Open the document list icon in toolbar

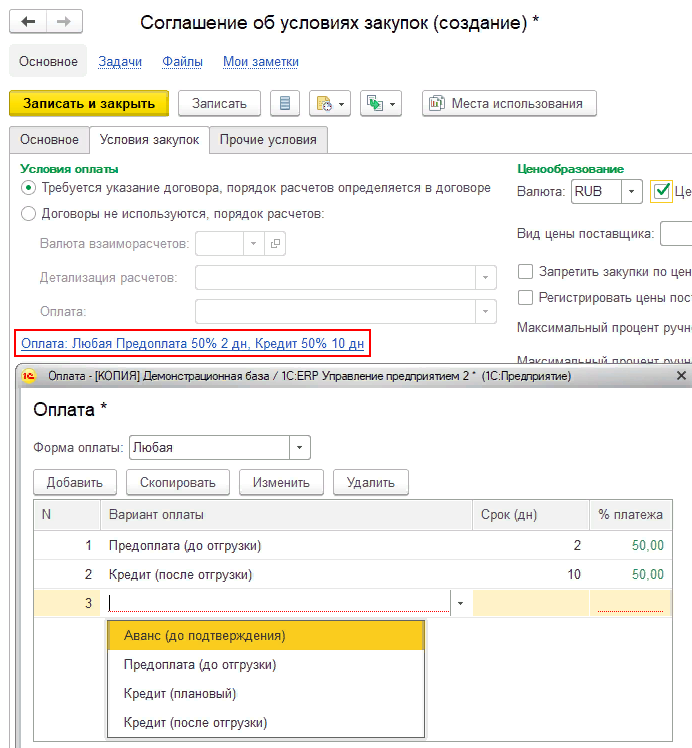coord(285,103)
